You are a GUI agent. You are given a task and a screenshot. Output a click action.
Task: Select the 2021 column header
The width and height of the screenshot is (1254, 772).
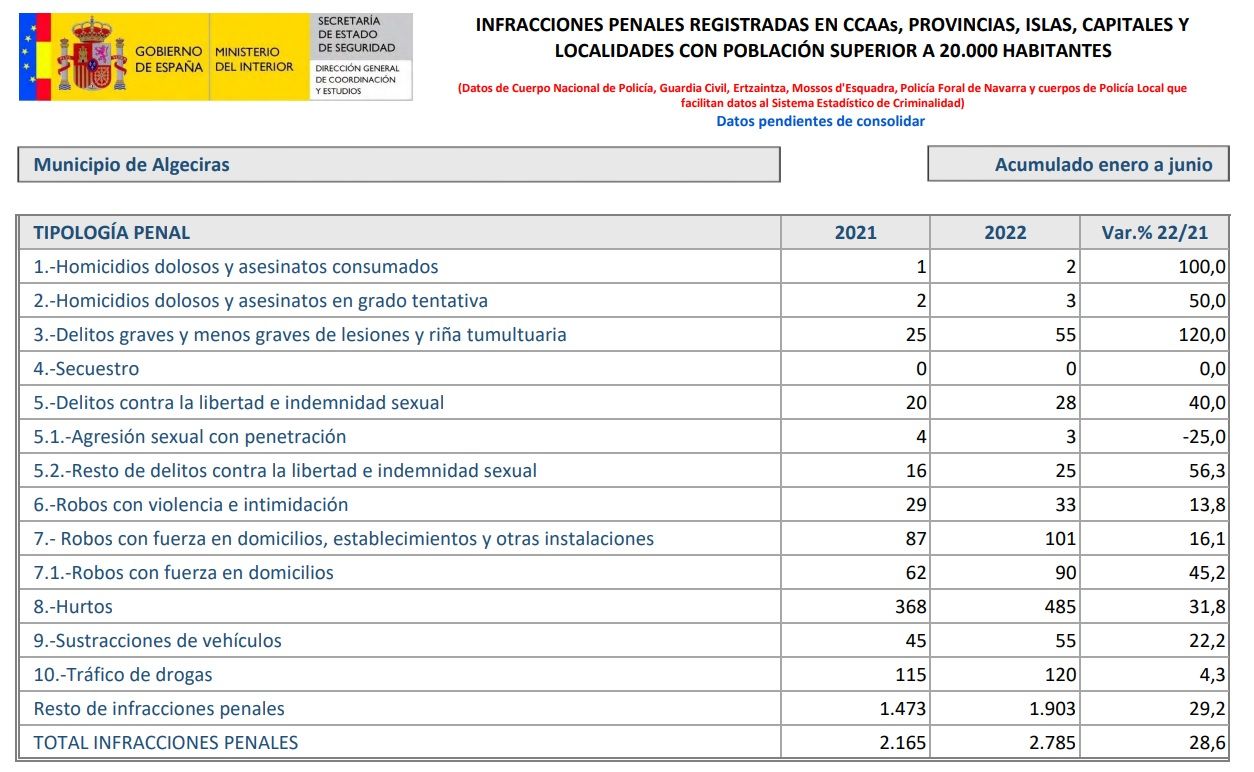click(x=855, y=231)
